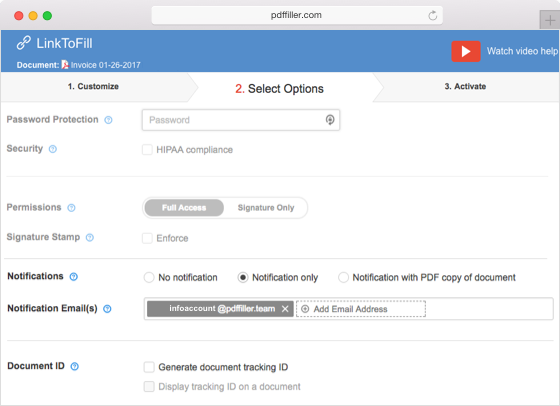Show help for Permissions

click(x=71, y=208)
